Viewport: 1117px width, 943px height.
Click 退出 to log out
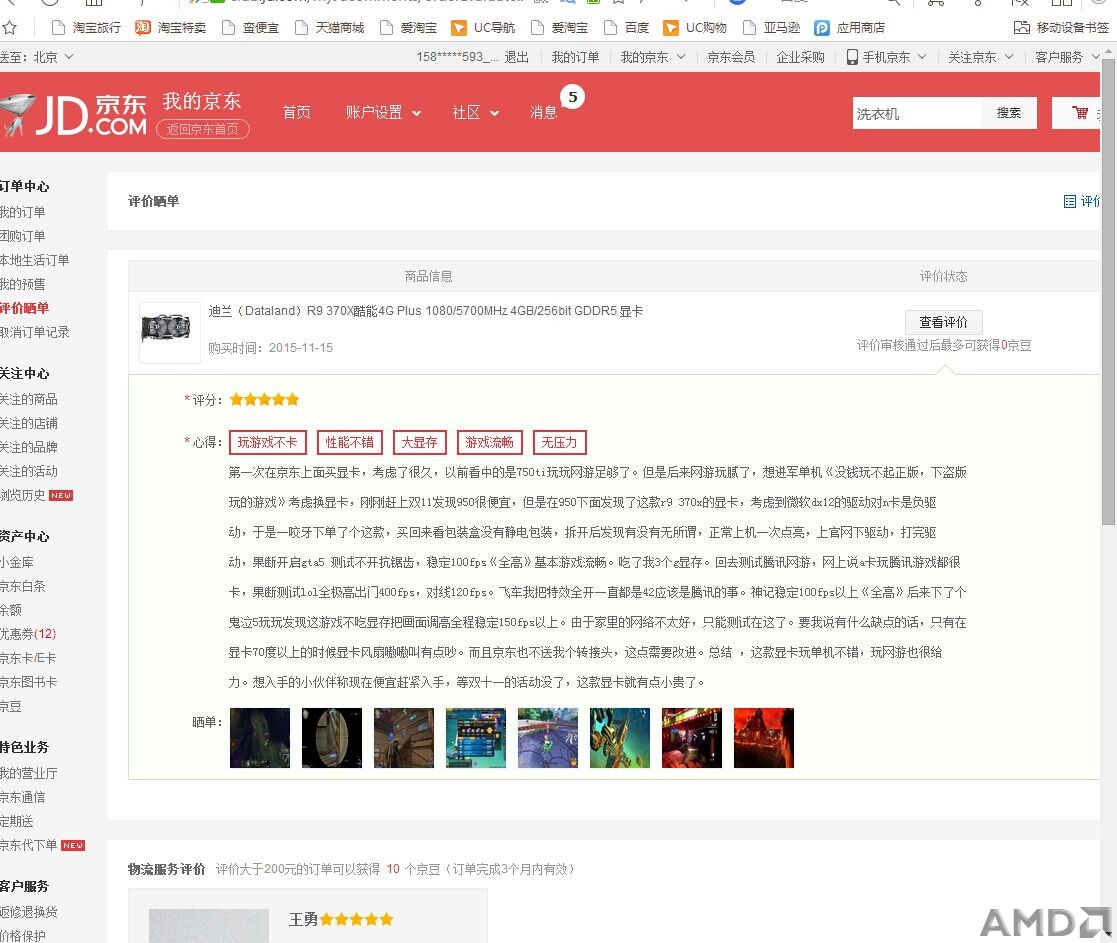pos(516,57)
